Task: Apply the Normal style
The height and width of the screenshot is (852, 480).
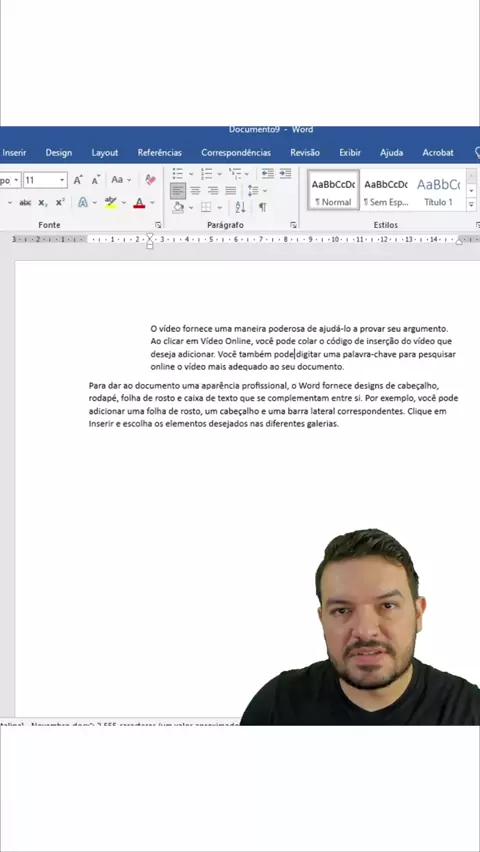Action: coord(333,191)
